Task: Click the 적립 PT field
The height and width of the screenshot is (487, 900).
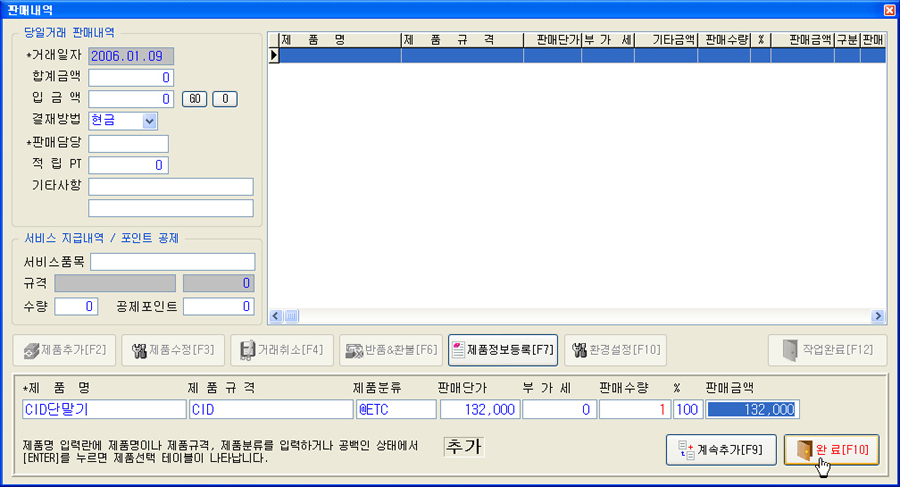Action: (x=129, y=165)
